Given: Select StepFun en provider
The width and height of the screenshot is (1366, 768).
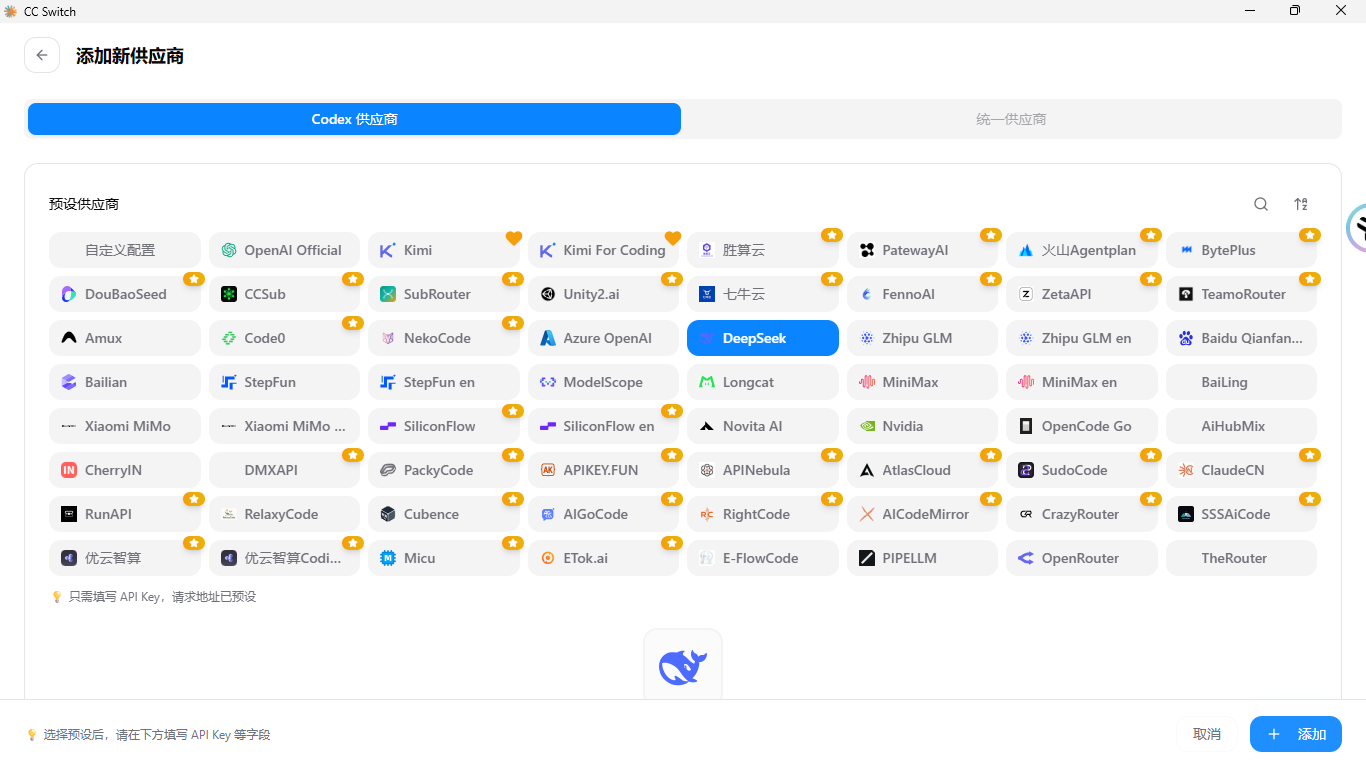Looking at the screenshot, I should tap(444, 382).
